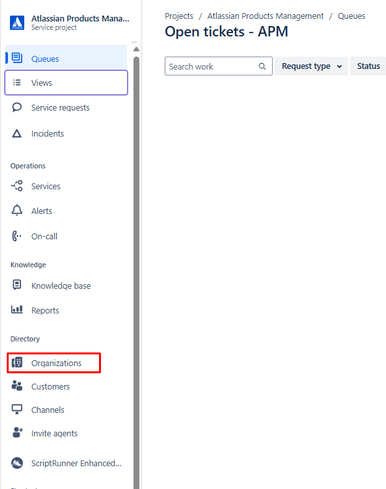Click the Knowledge base document icon
The width and height of the screenshot is (386, 489).
[17, 285]
